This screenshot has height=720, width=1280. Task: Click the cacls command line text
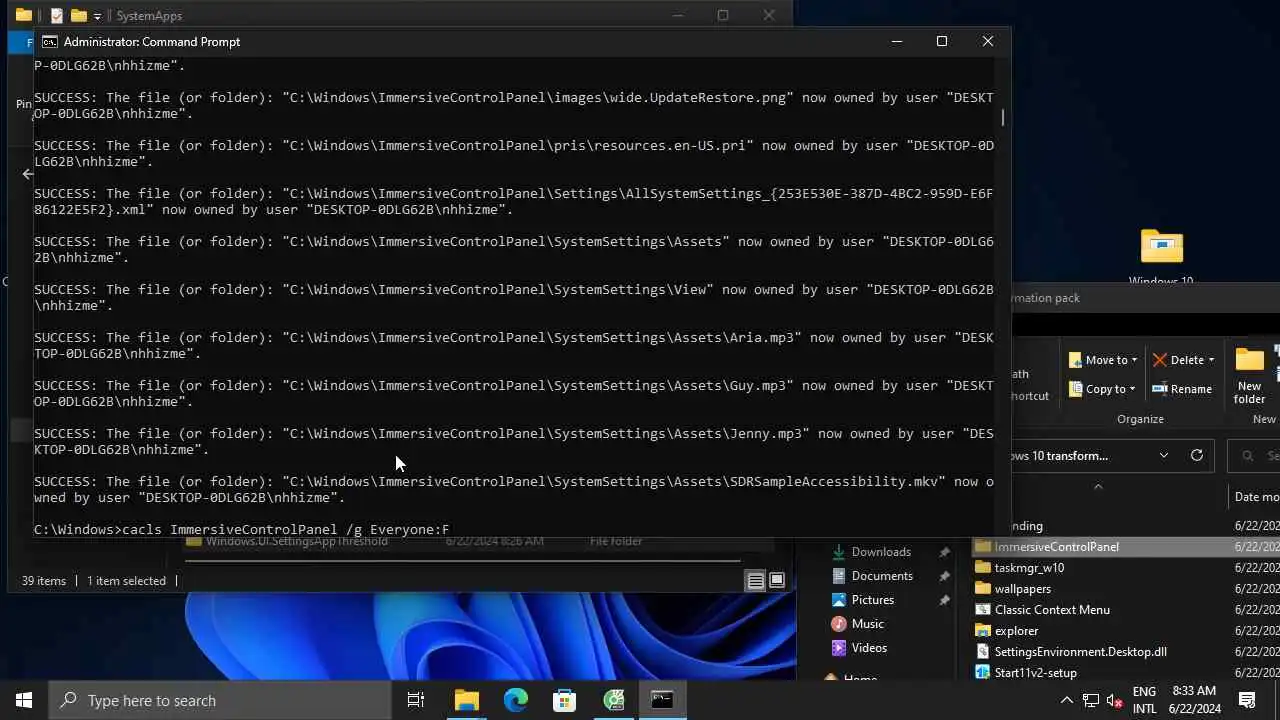286,529
